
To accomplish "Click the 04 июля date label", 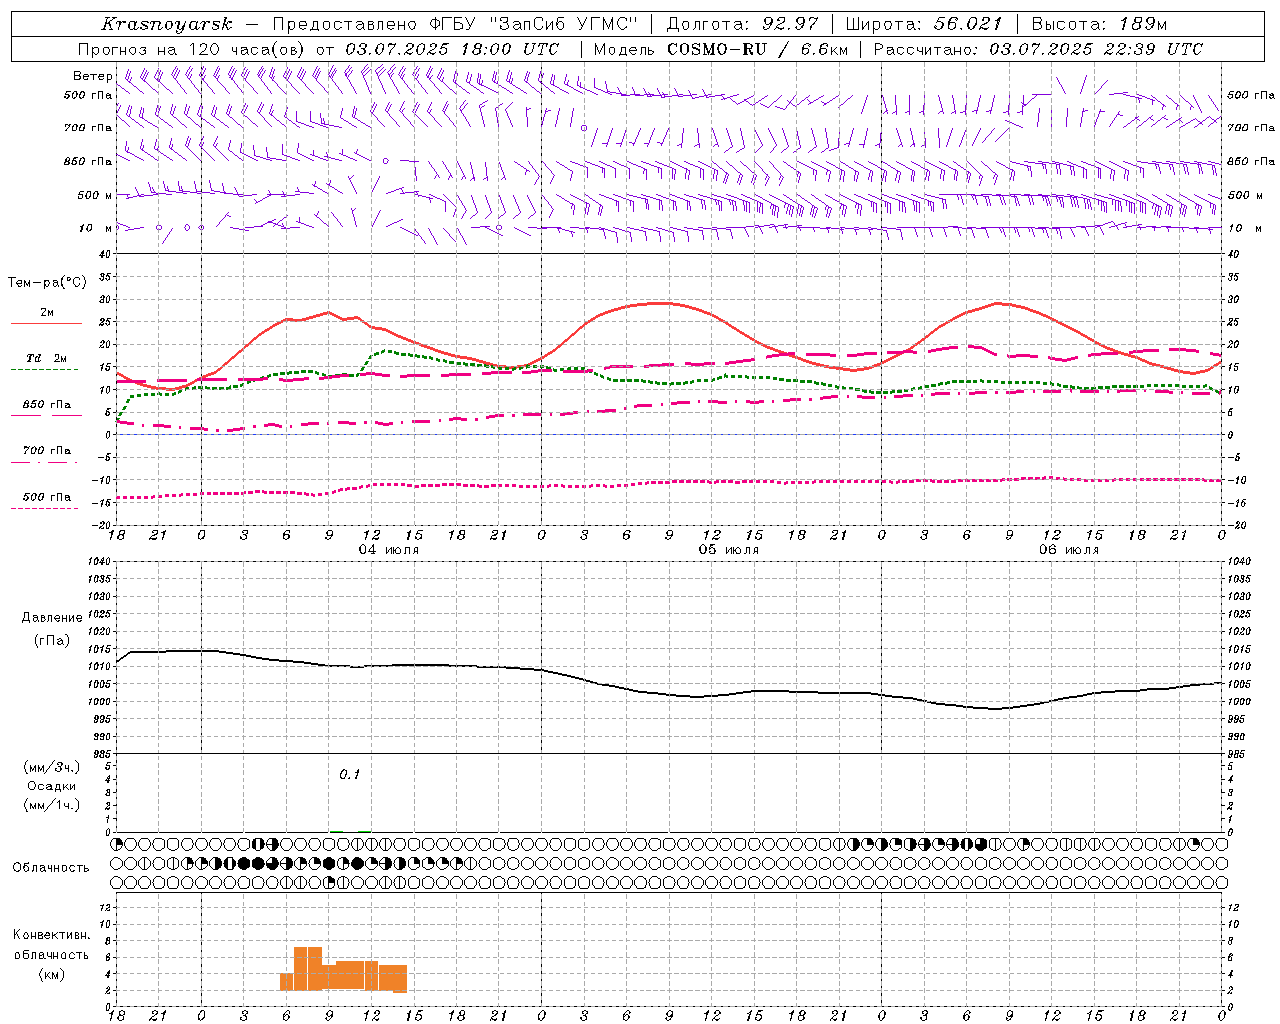I will (x=389, y=550).
